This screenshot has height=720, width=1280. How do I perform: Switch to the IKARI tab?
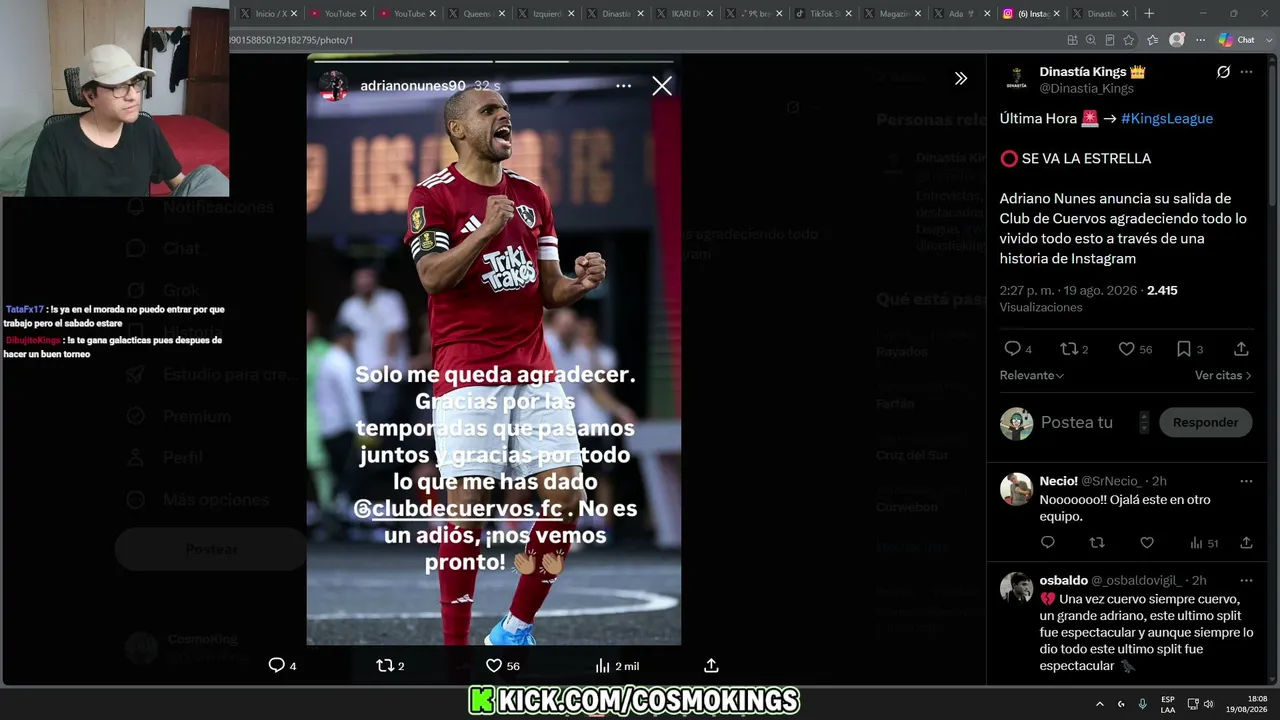click(x=685, y=13)
